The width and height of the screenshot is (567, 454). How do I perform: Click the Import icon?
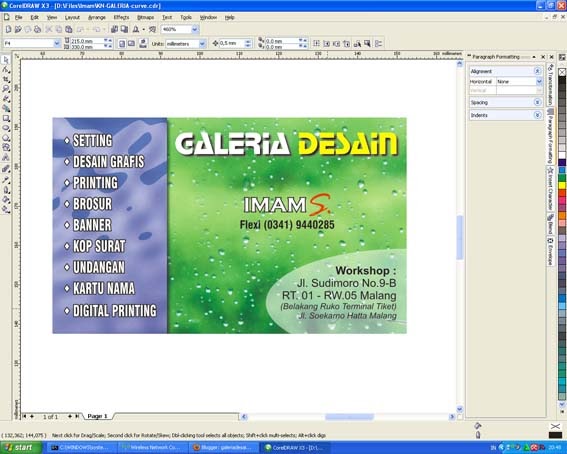pos(114,29)
